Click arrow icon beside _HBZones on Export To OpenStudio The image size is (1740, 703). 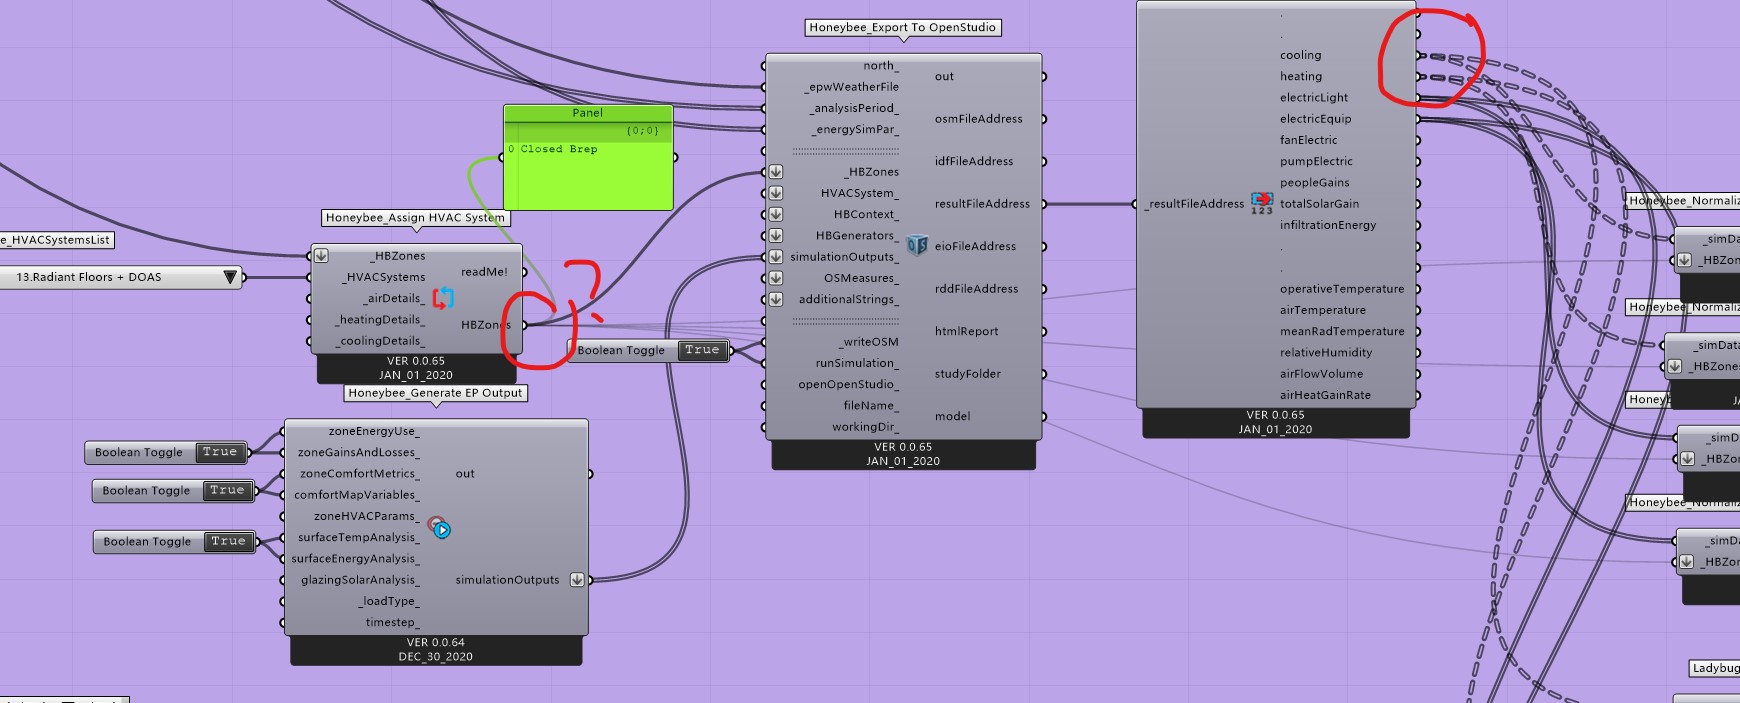[775, 172]
